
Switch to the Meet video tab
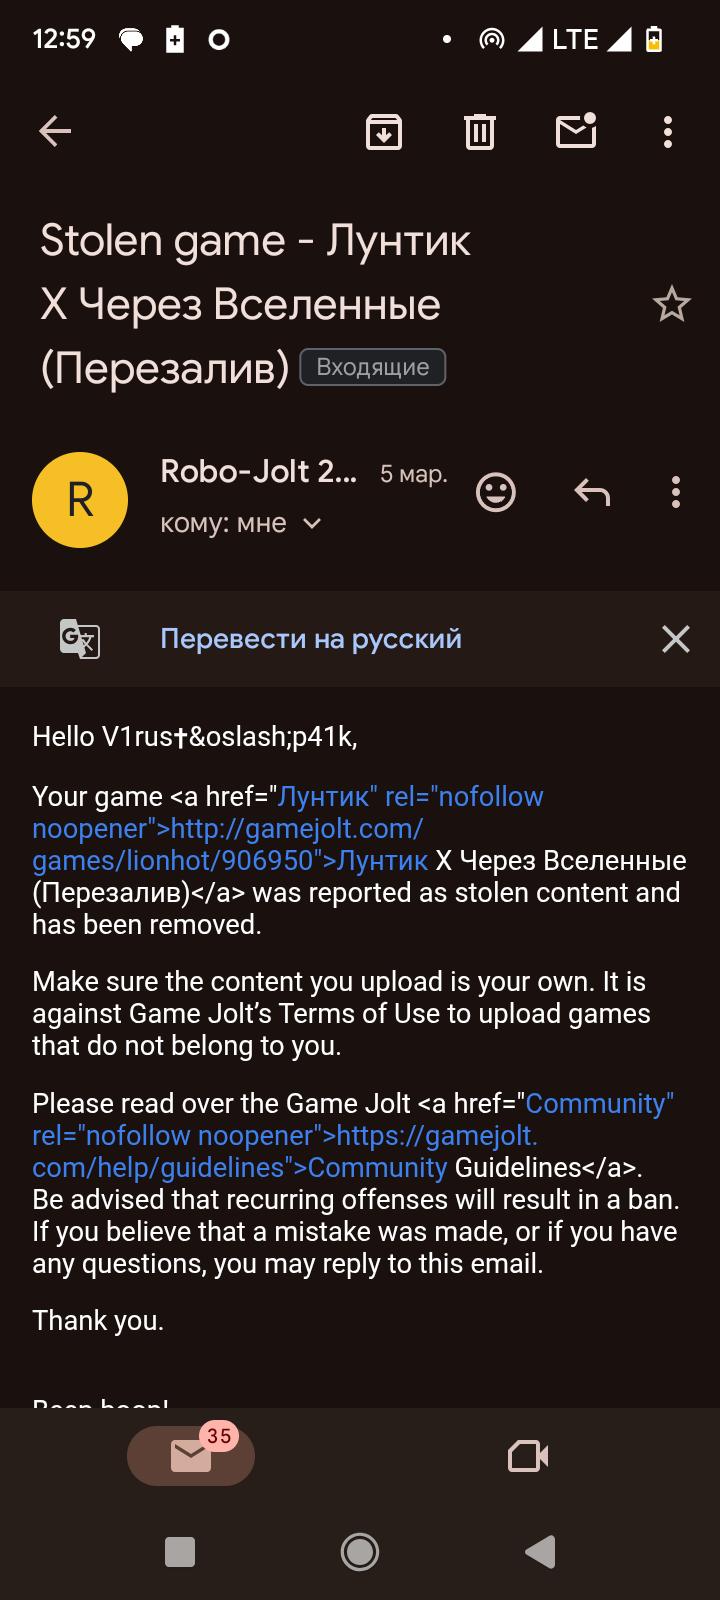point(528,1456)
